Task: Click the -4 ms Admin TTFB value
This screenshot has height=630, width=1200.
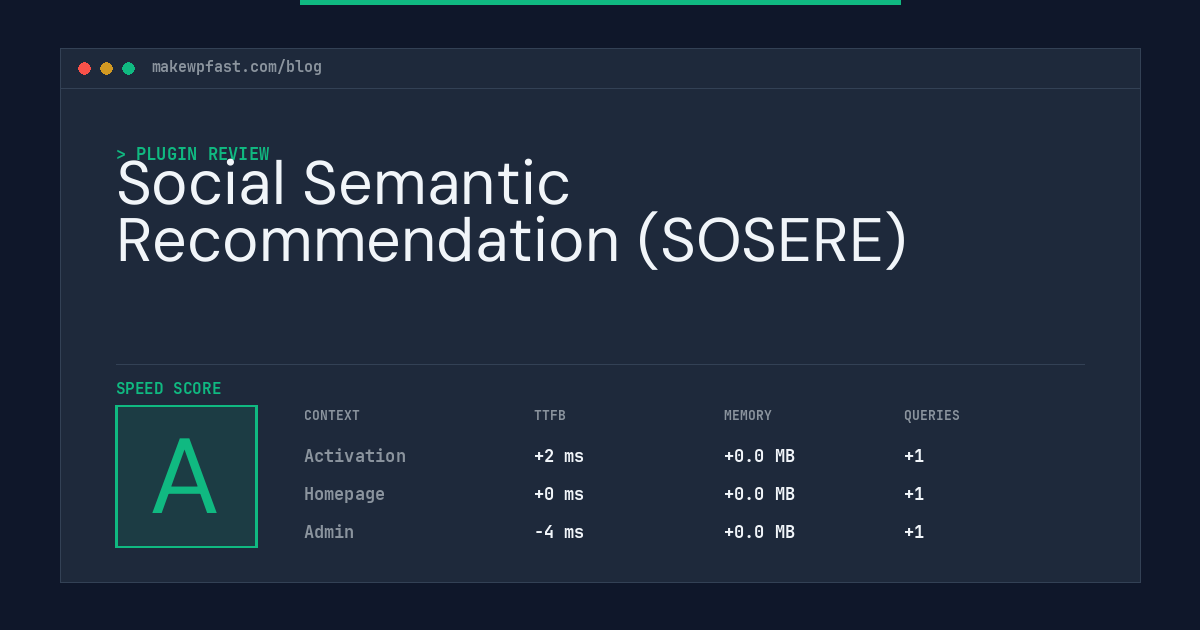Action: (559, 532)
